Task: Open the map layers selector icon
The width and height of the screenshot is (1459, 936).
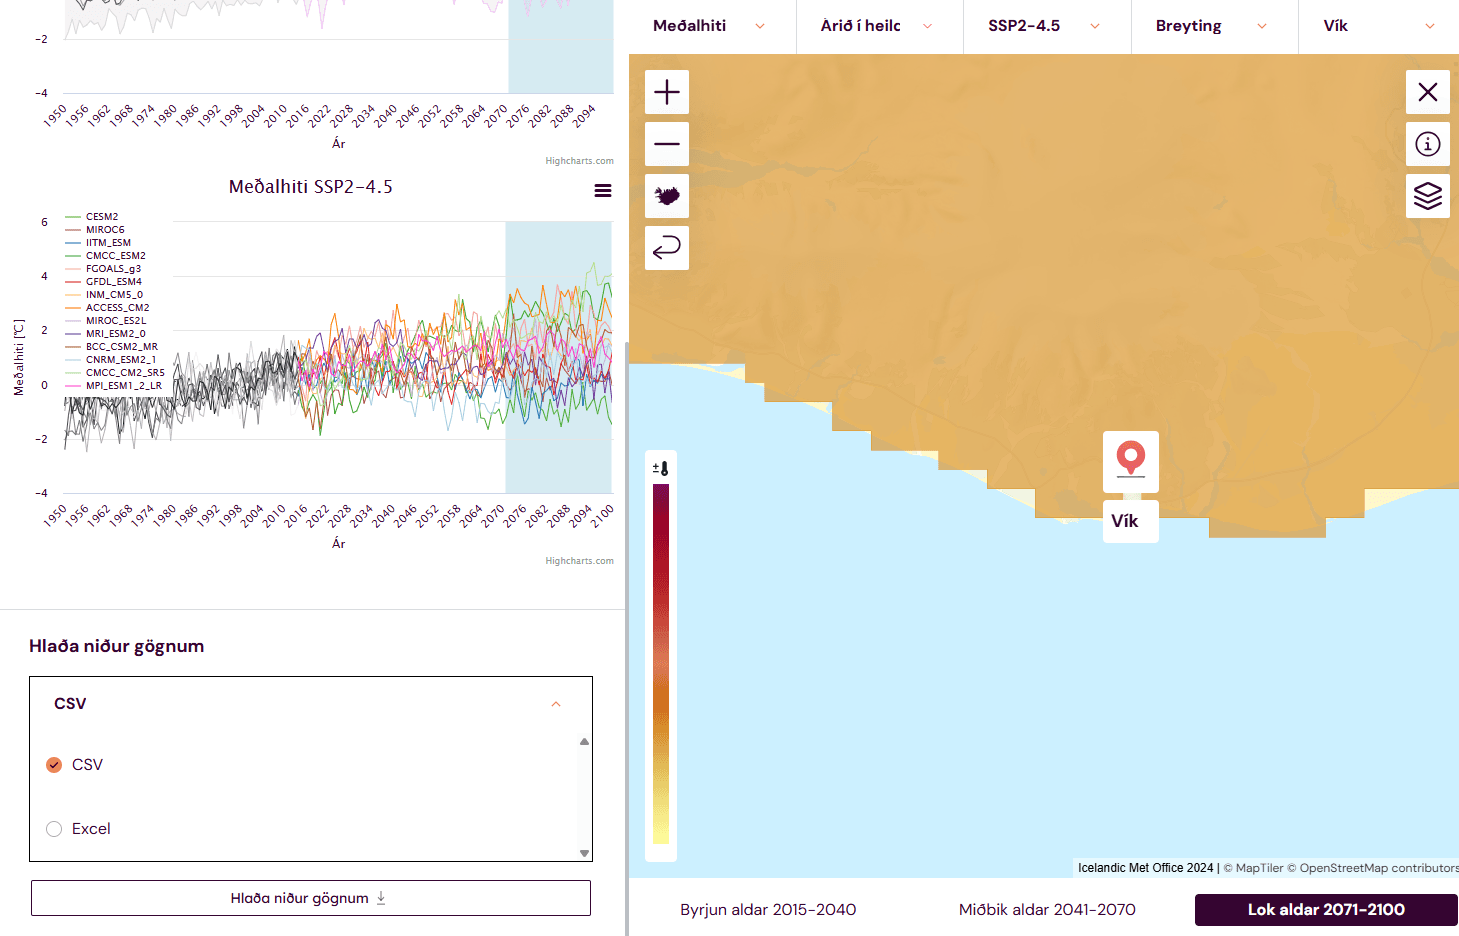Action: [x=1427, y=195]
